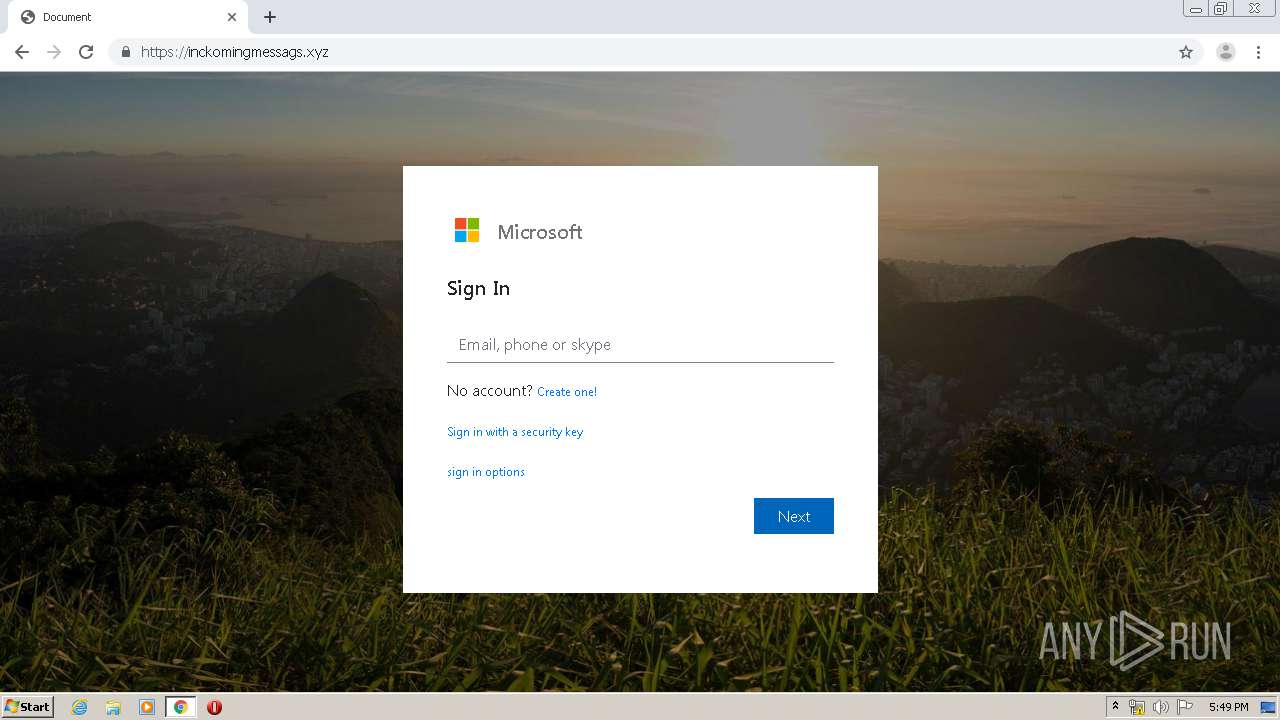Restore down the Chrome window

(1221, 9)
